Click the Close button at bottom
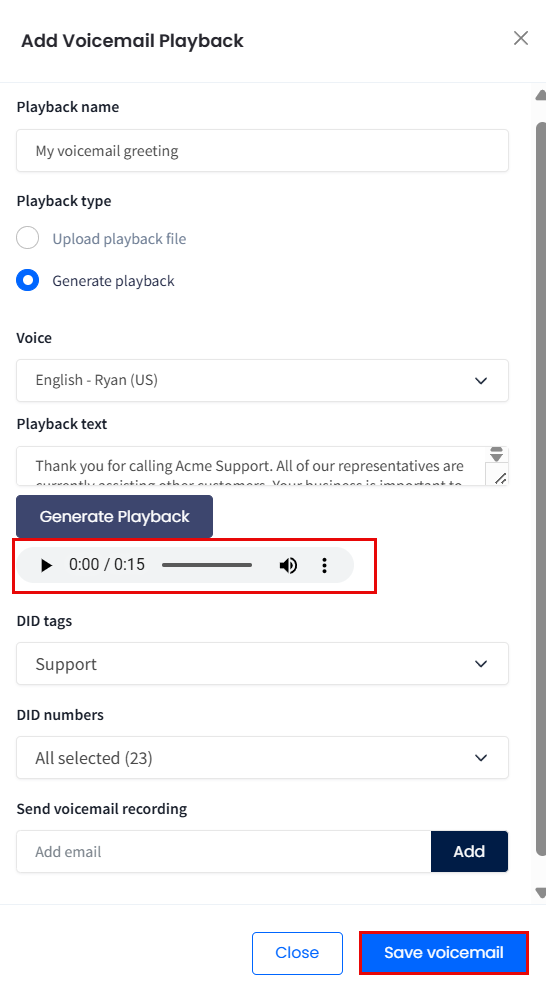 (297, 953)
